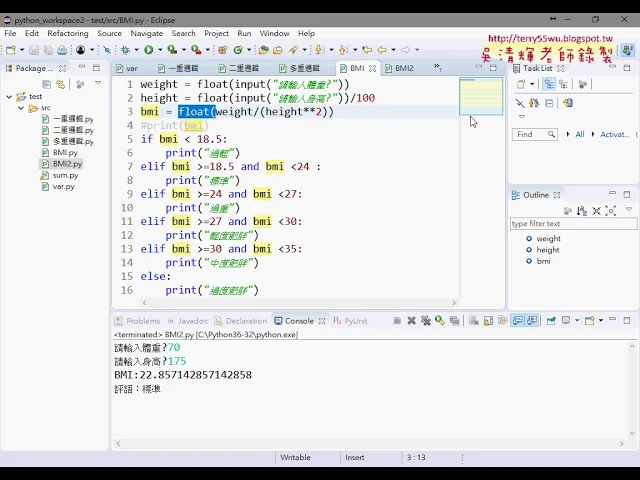Click the console vertical scrollbar
This screenshot has width=640, height=480.
point(632,390)
